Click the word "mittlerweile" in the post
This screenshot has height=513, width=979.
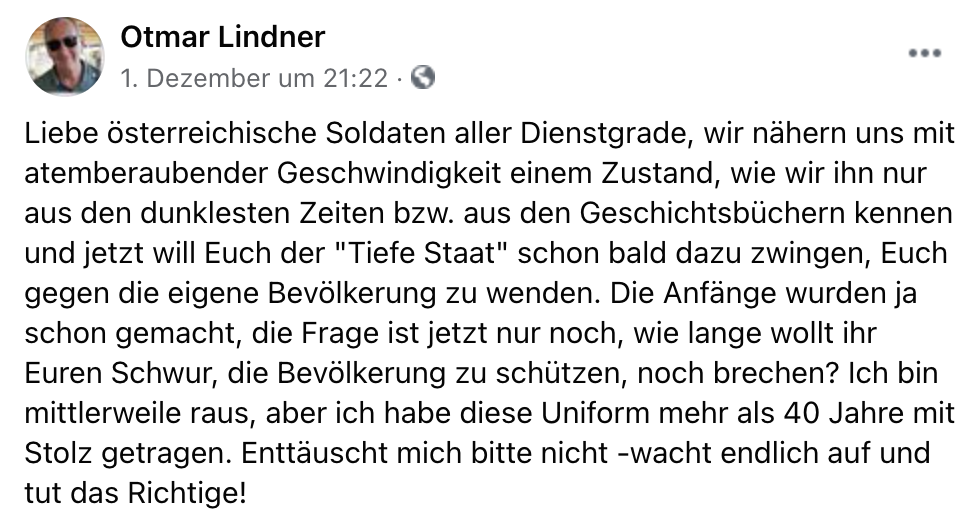click(110, 413)
